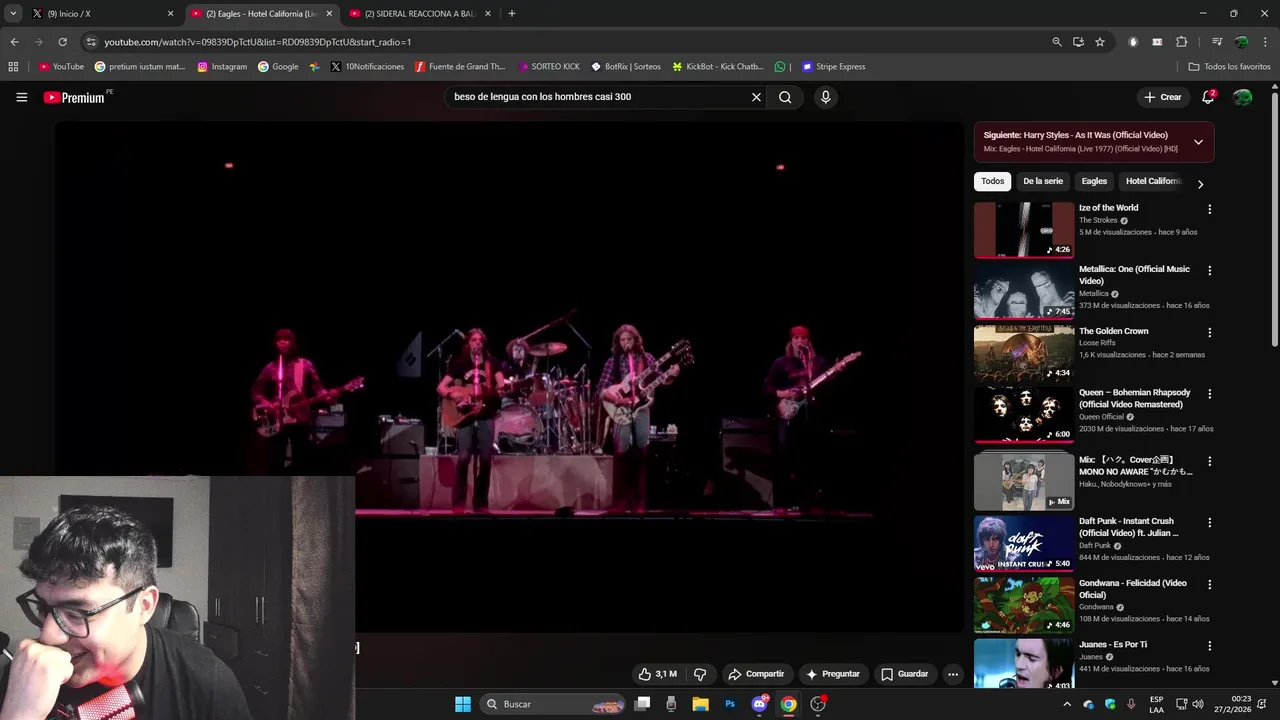1280x720 pixels.
Task: Bookmark this page with star icon
Action: [x=1100, y=42]
